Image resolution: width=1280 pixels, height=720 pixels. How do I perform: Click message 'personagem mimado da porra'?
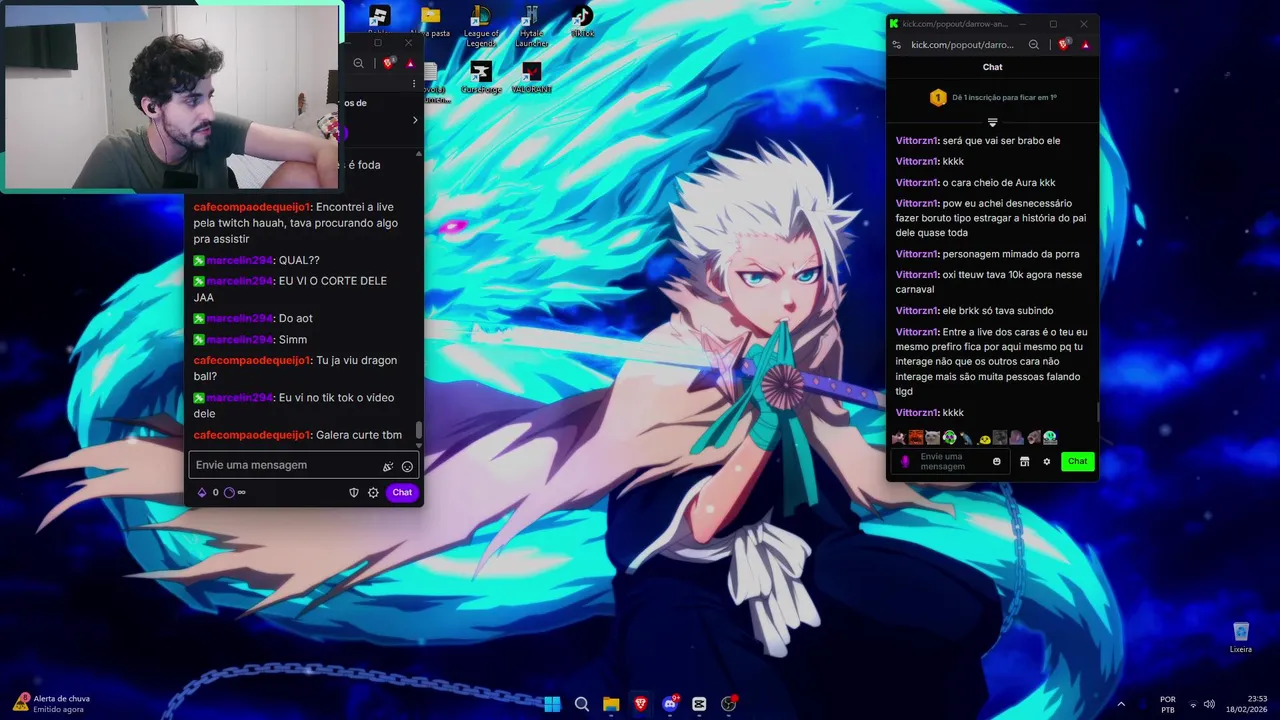tap(1010, 254)
